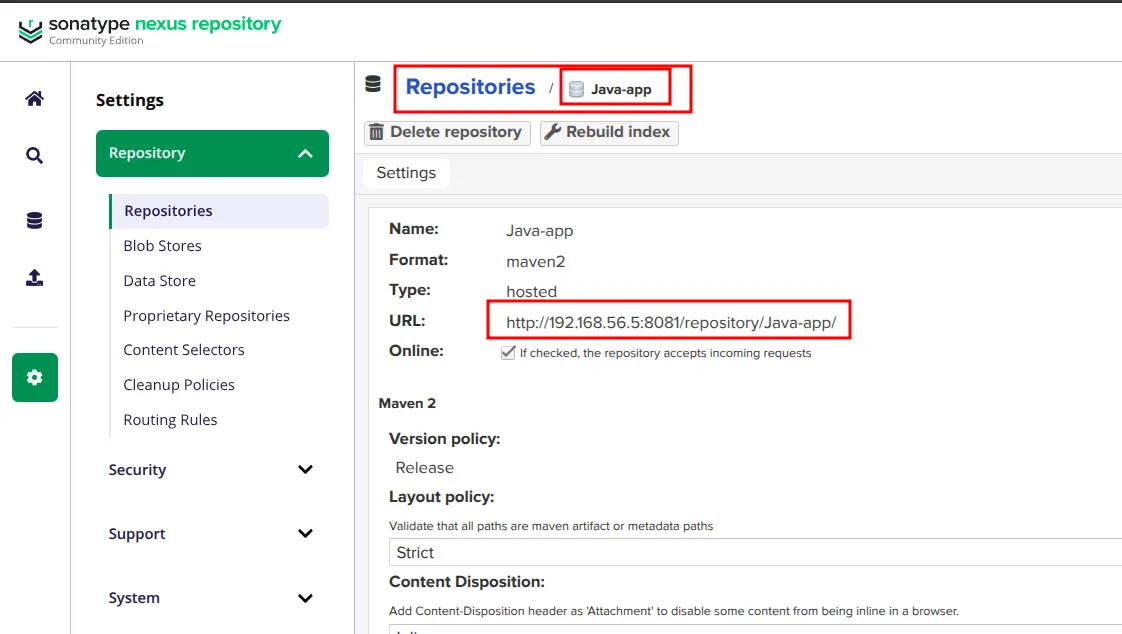Click the Type value hosted
The image size is (1122, 634).
[x=531, y=292]
